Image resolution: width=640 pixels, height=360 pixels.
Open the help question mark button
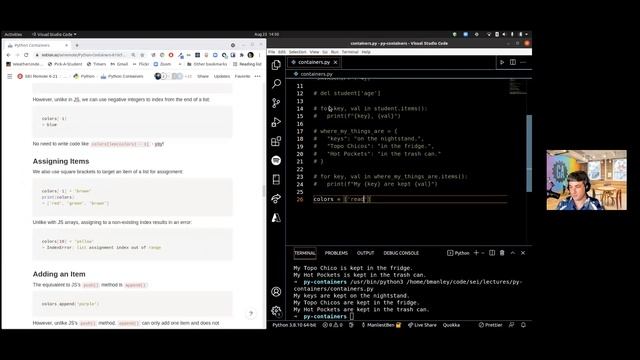tap(251, 313)
